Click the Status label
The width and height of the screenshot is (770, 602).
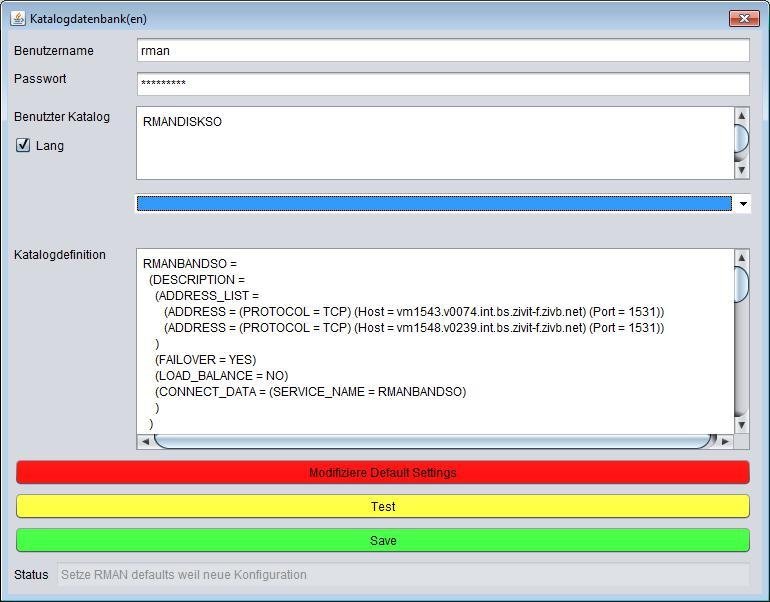[x=31, y=575]
